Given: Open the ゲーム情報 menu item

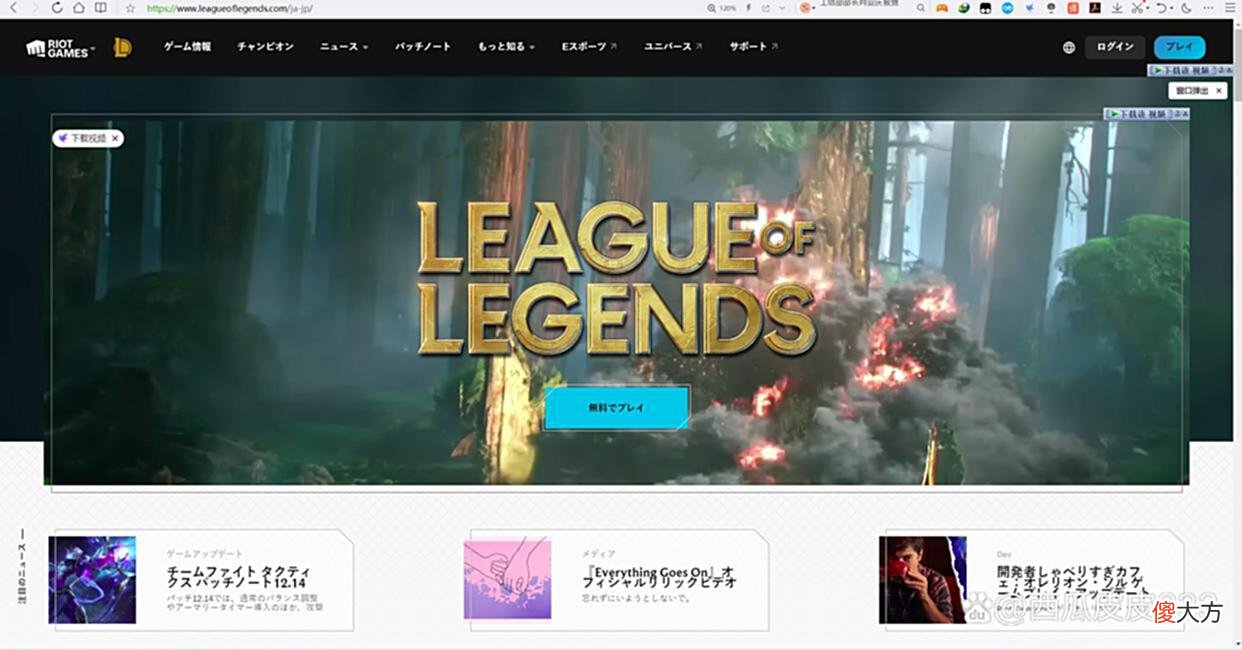Looking at the screenshot, I should (x=188, y=46).
